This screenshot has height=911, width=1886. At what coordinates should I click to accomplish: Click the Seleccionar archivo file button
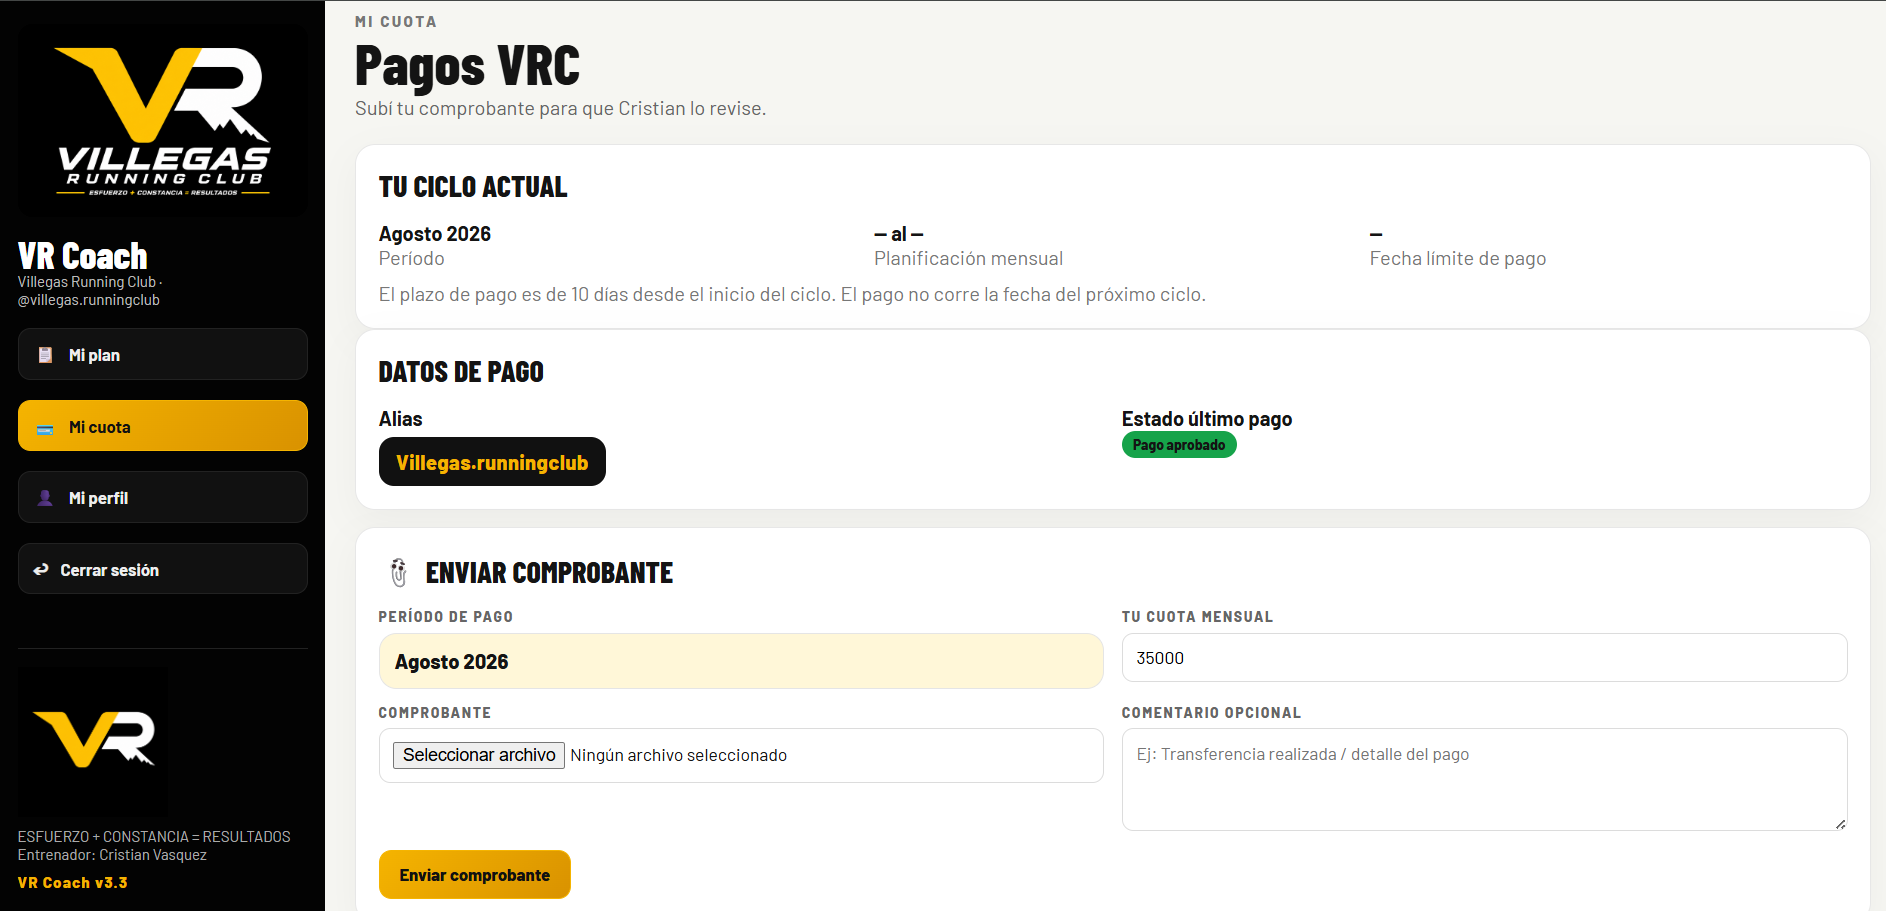(479, 755)
